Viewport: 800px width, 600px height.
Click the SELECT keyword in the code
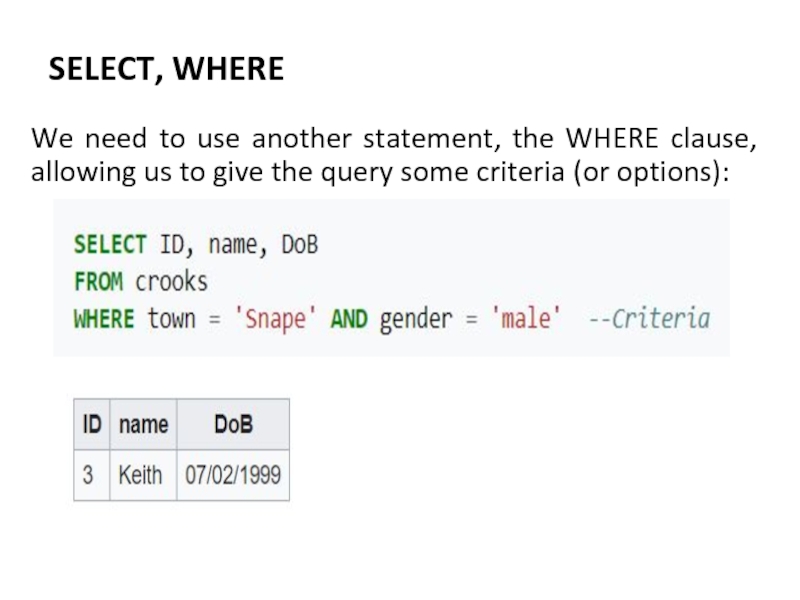tap(110, 245)
